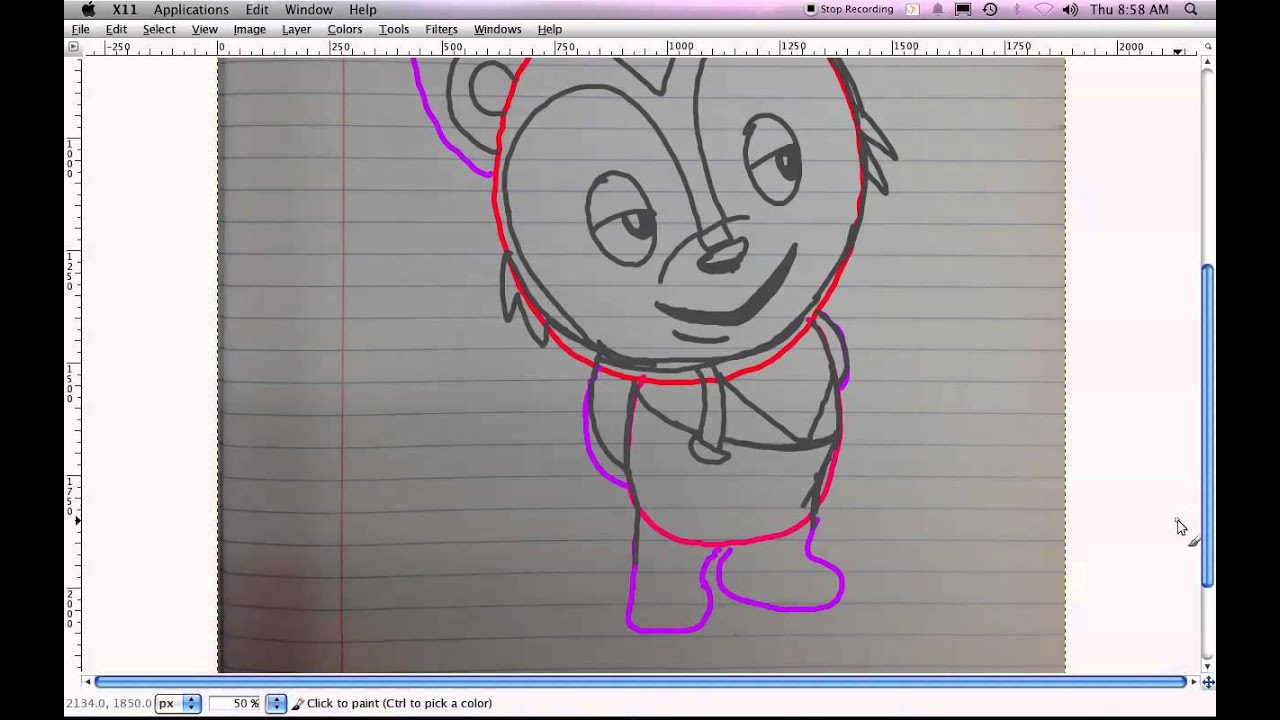Open the Apple menu
Viewport: 1280px width, 720px height.
coord(88,9)
